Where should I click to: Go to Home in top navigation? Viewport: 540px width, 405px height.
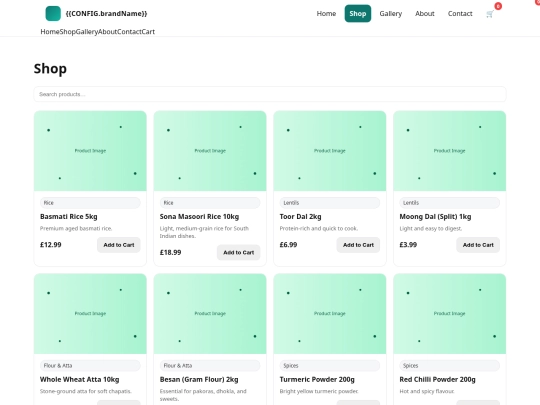pos(326,13)
